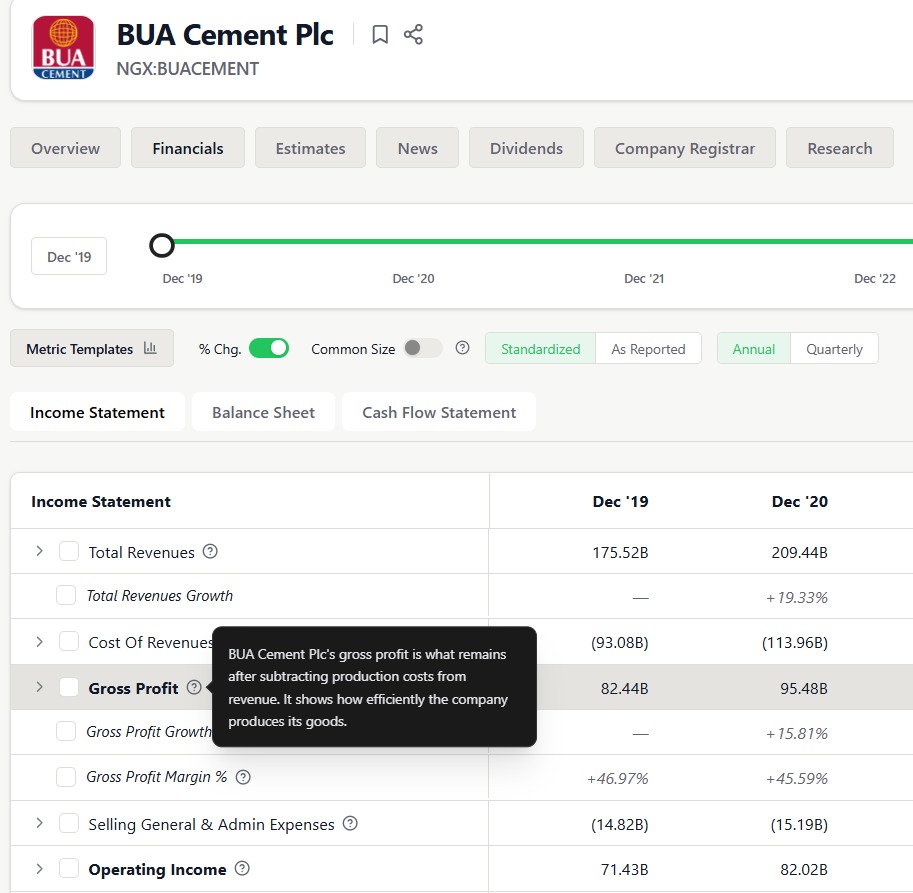Check the Gross Profit checkbox
The width and height of the screenshot is (913, 893).
coord(69,688)
